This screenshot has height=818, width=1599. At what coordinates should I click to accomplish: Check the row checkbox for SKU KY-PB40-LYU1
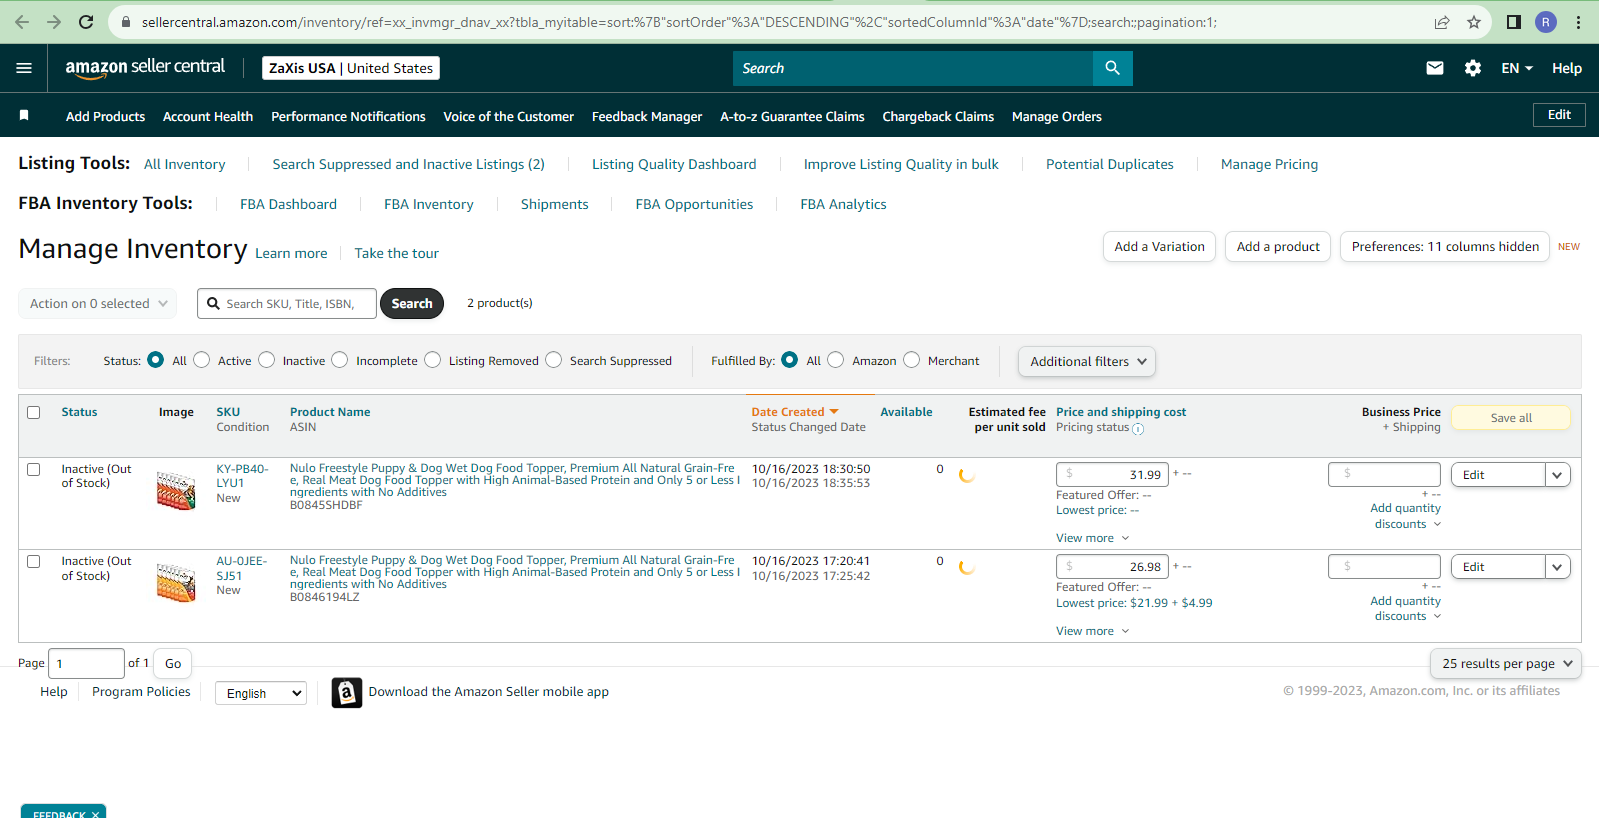(34, 469)
